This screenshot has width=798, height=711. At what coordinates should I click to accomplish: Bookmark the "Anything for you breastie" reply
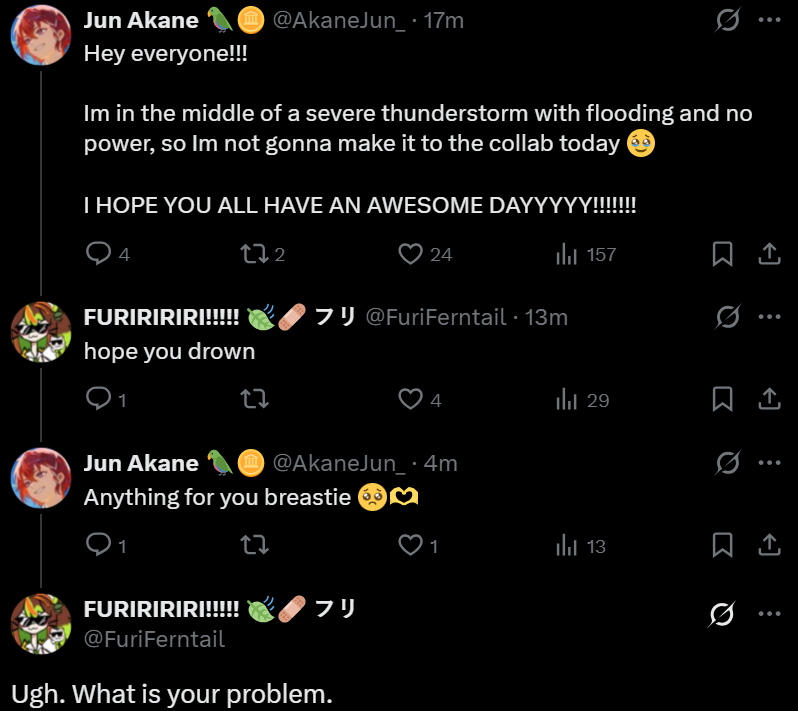[722, 546]
